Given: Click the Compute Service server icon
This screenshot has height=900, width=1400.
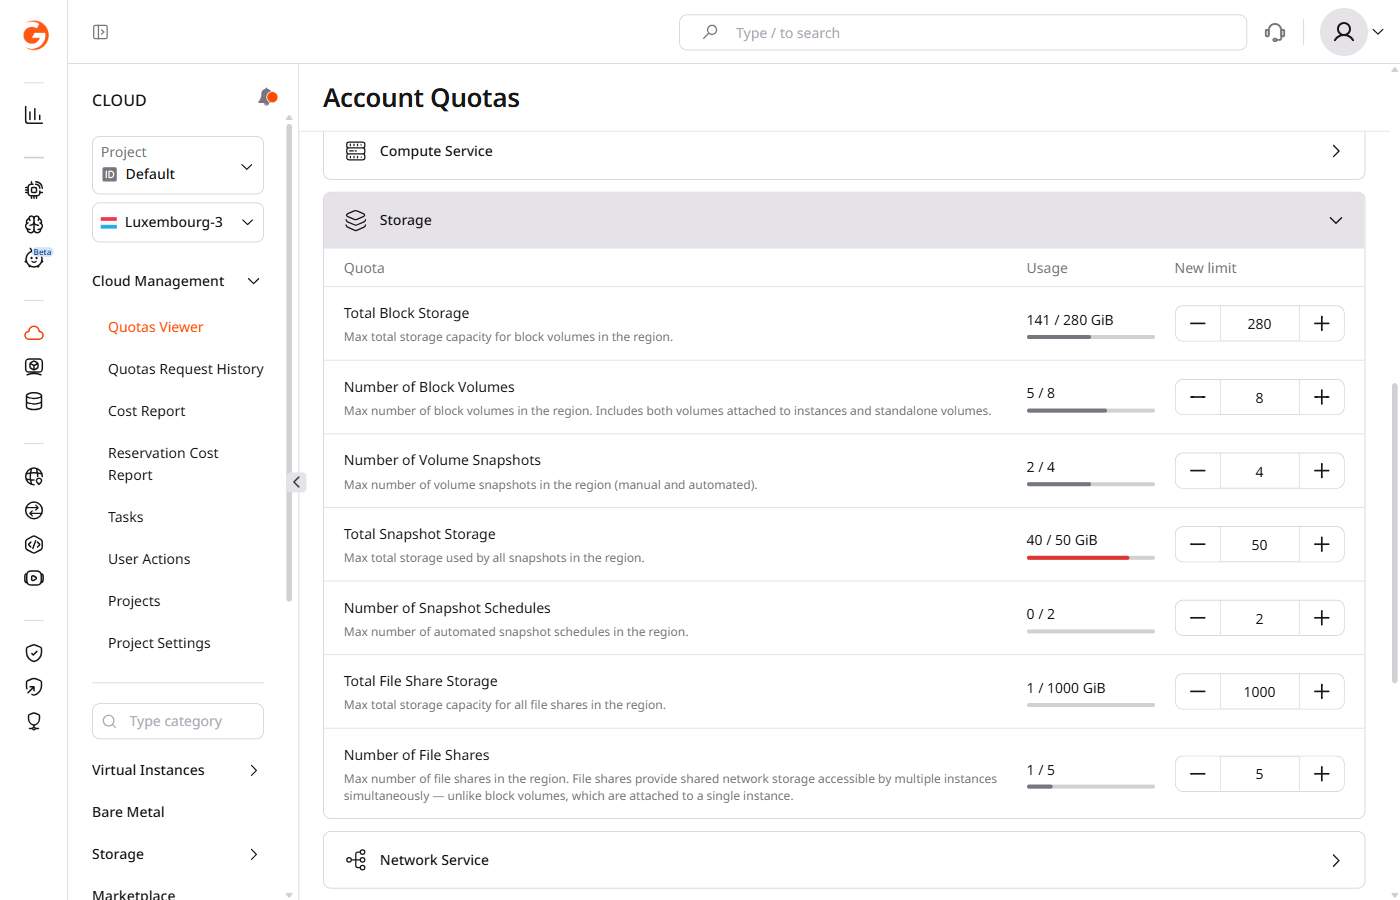Looking at the screenshot, I should [356, 151].
